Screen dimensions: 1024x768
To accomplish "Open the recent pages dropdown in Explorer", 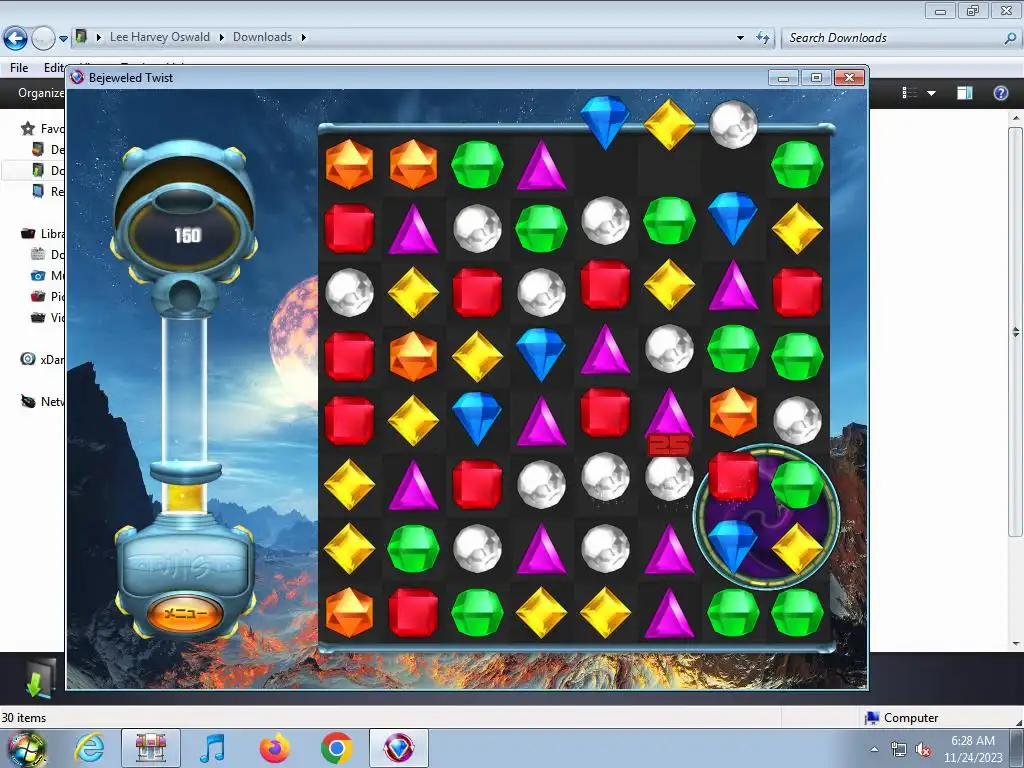I will (x=63, y=39).
